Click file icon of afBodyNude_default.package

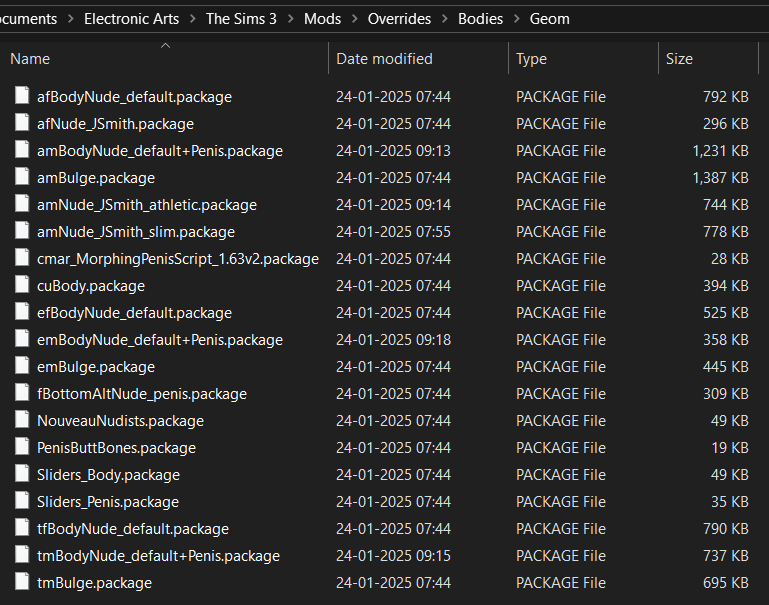(22, 96)
